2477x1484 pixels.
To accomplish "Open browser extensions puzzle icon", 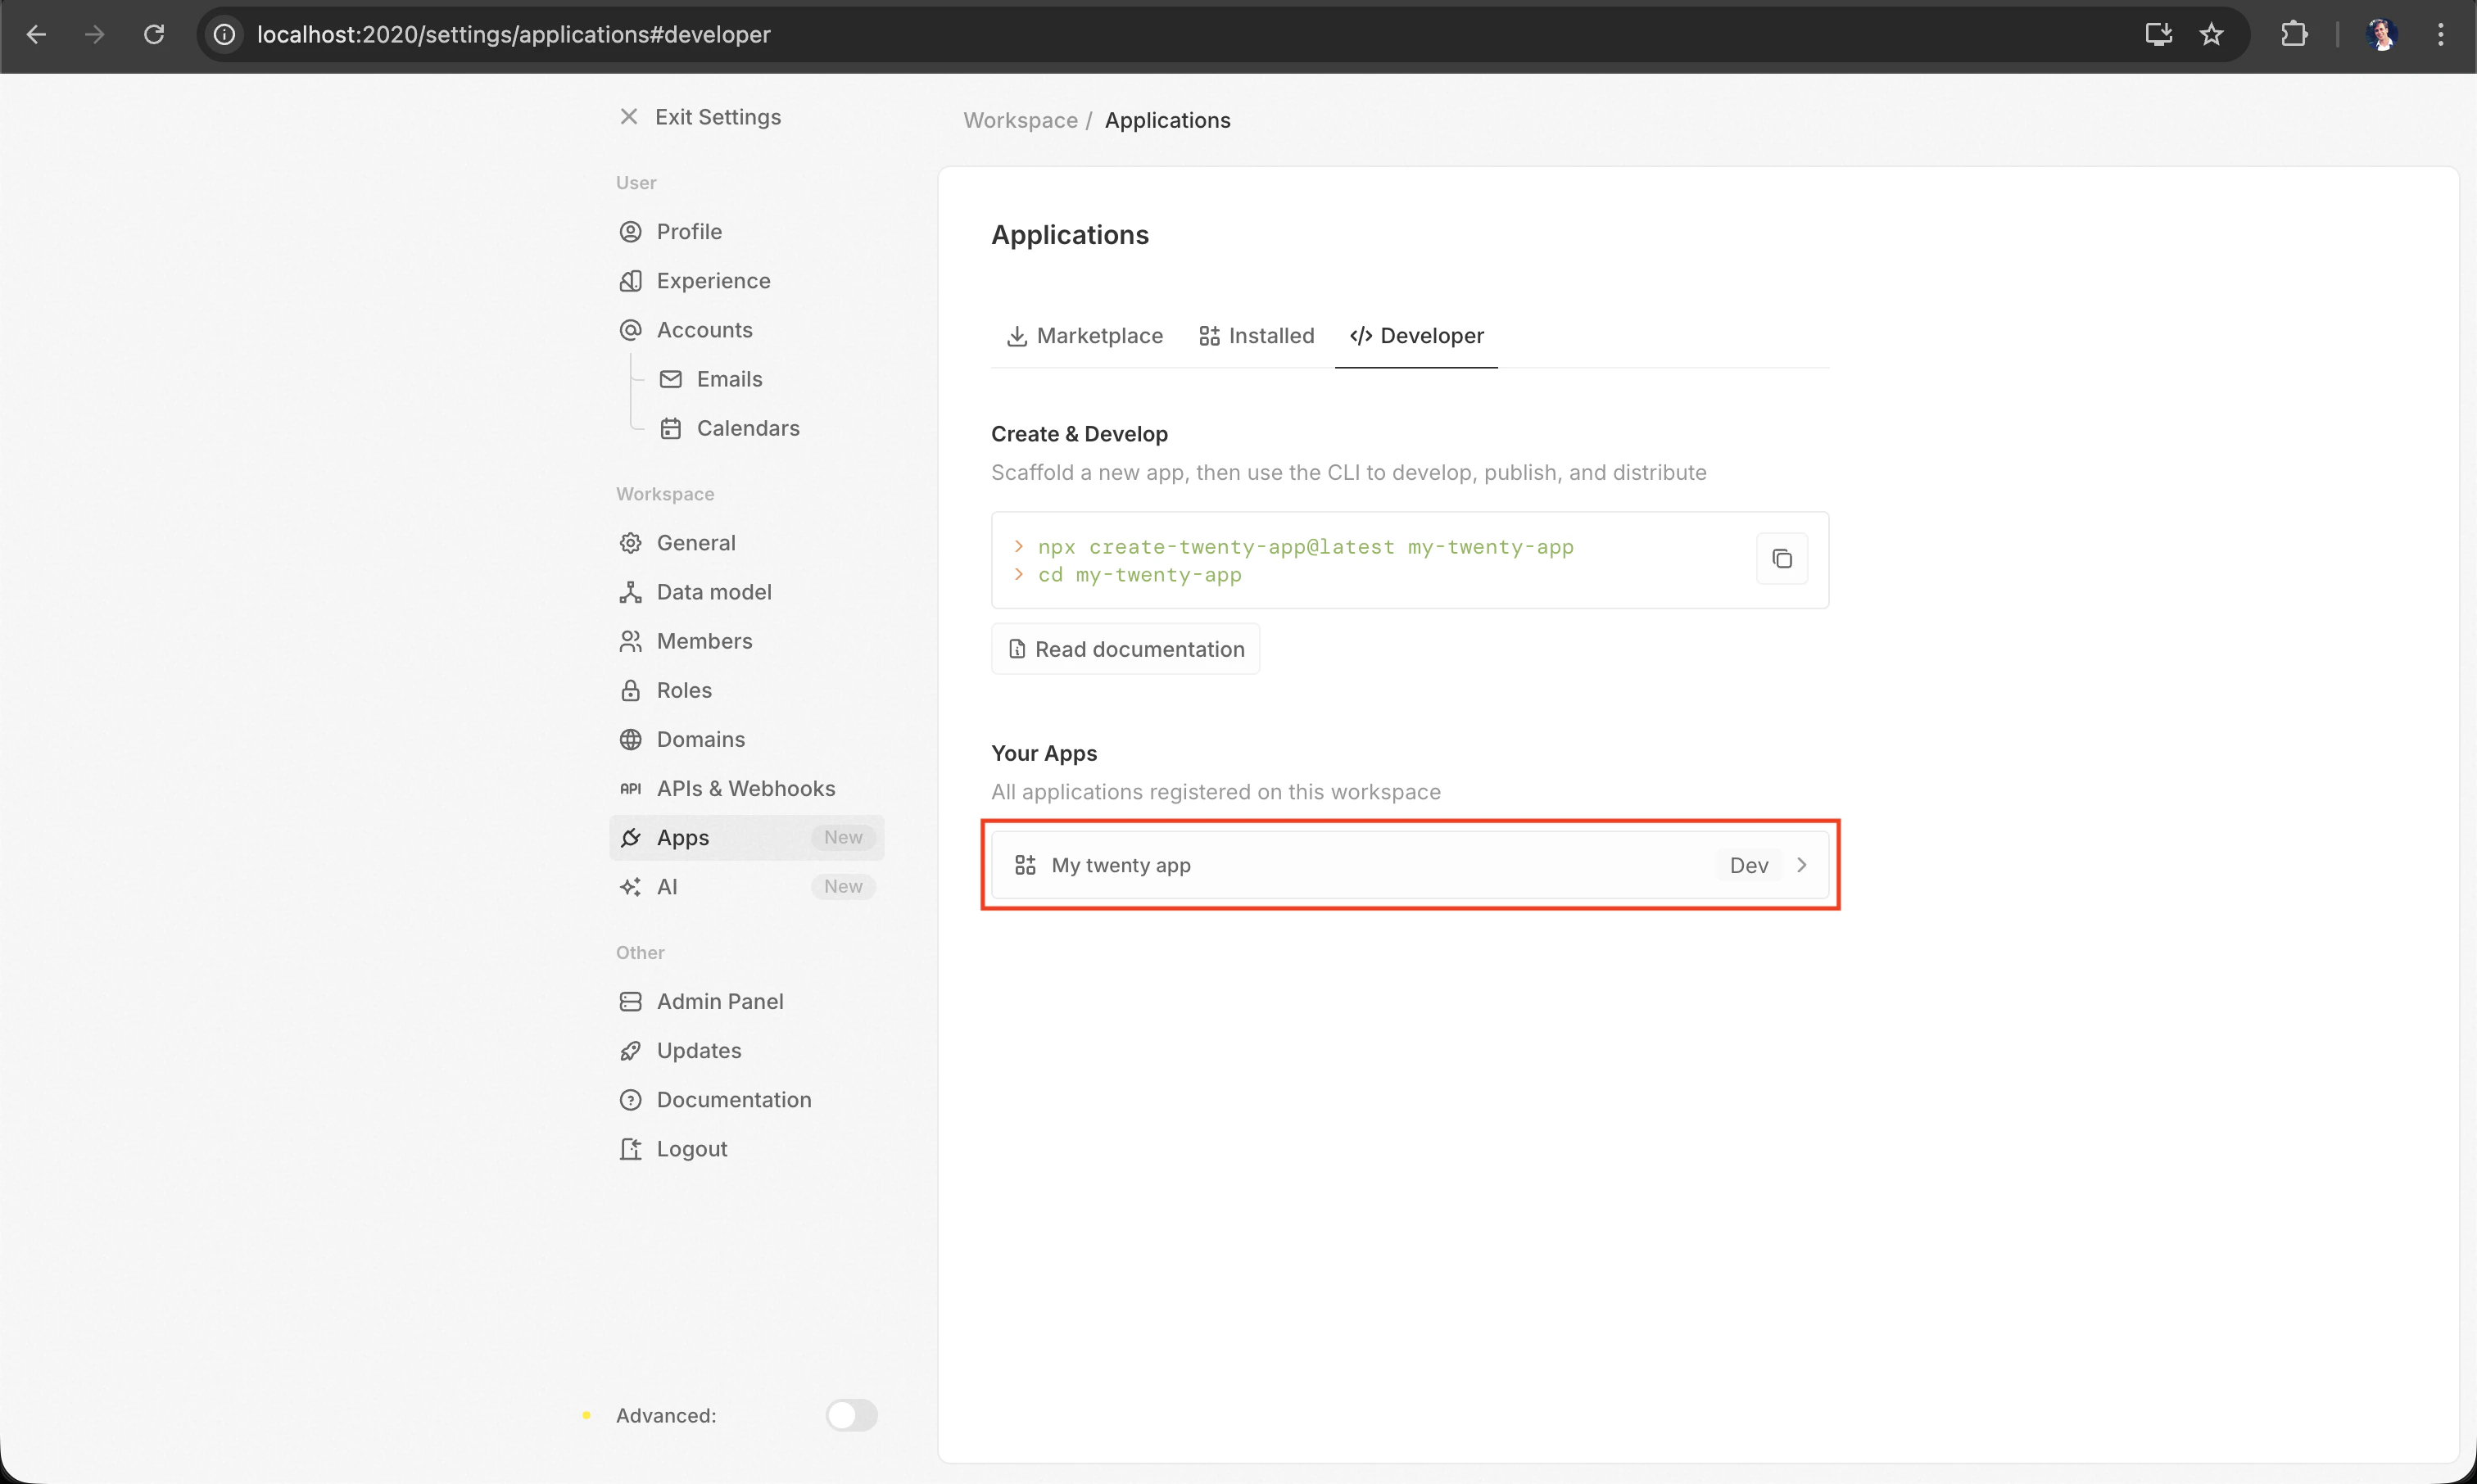I will click(2294, 35).
